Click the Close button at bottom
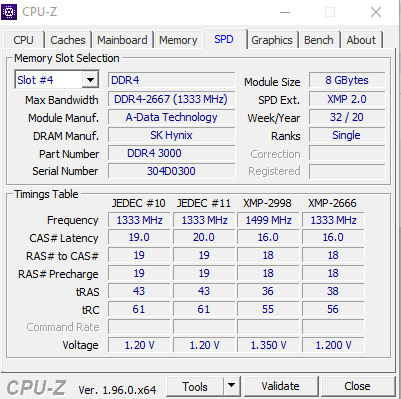 (x=357, y=386)
